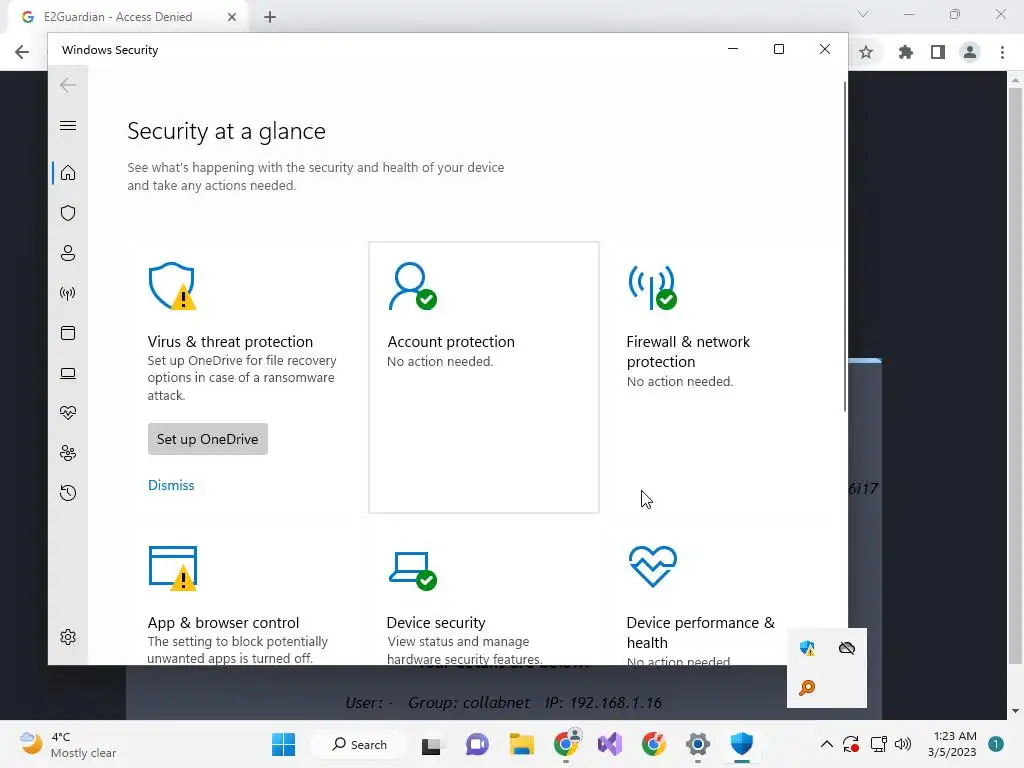This screenshot has width=1024, height=768.
Task: Open Virus & threat protection shield sidebar icon
Action: pyautogui.click(x=68, y=213)
